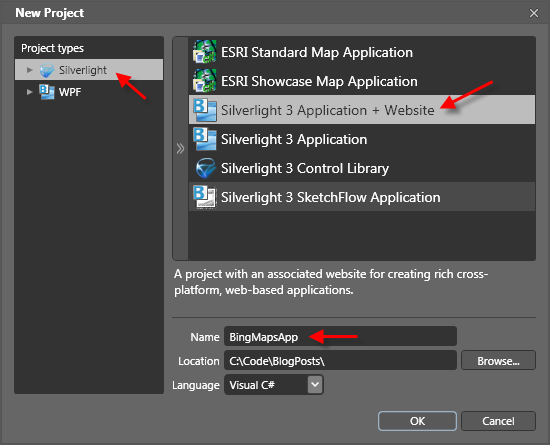Confirm with the OK button
550x445 pixels.
417,421
